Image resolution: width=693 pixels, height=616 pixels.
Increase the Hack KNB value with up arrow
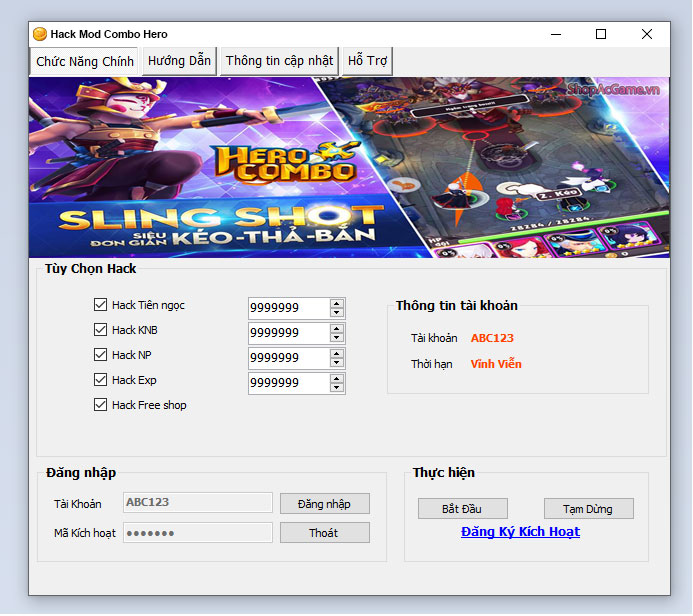(337, 329)
